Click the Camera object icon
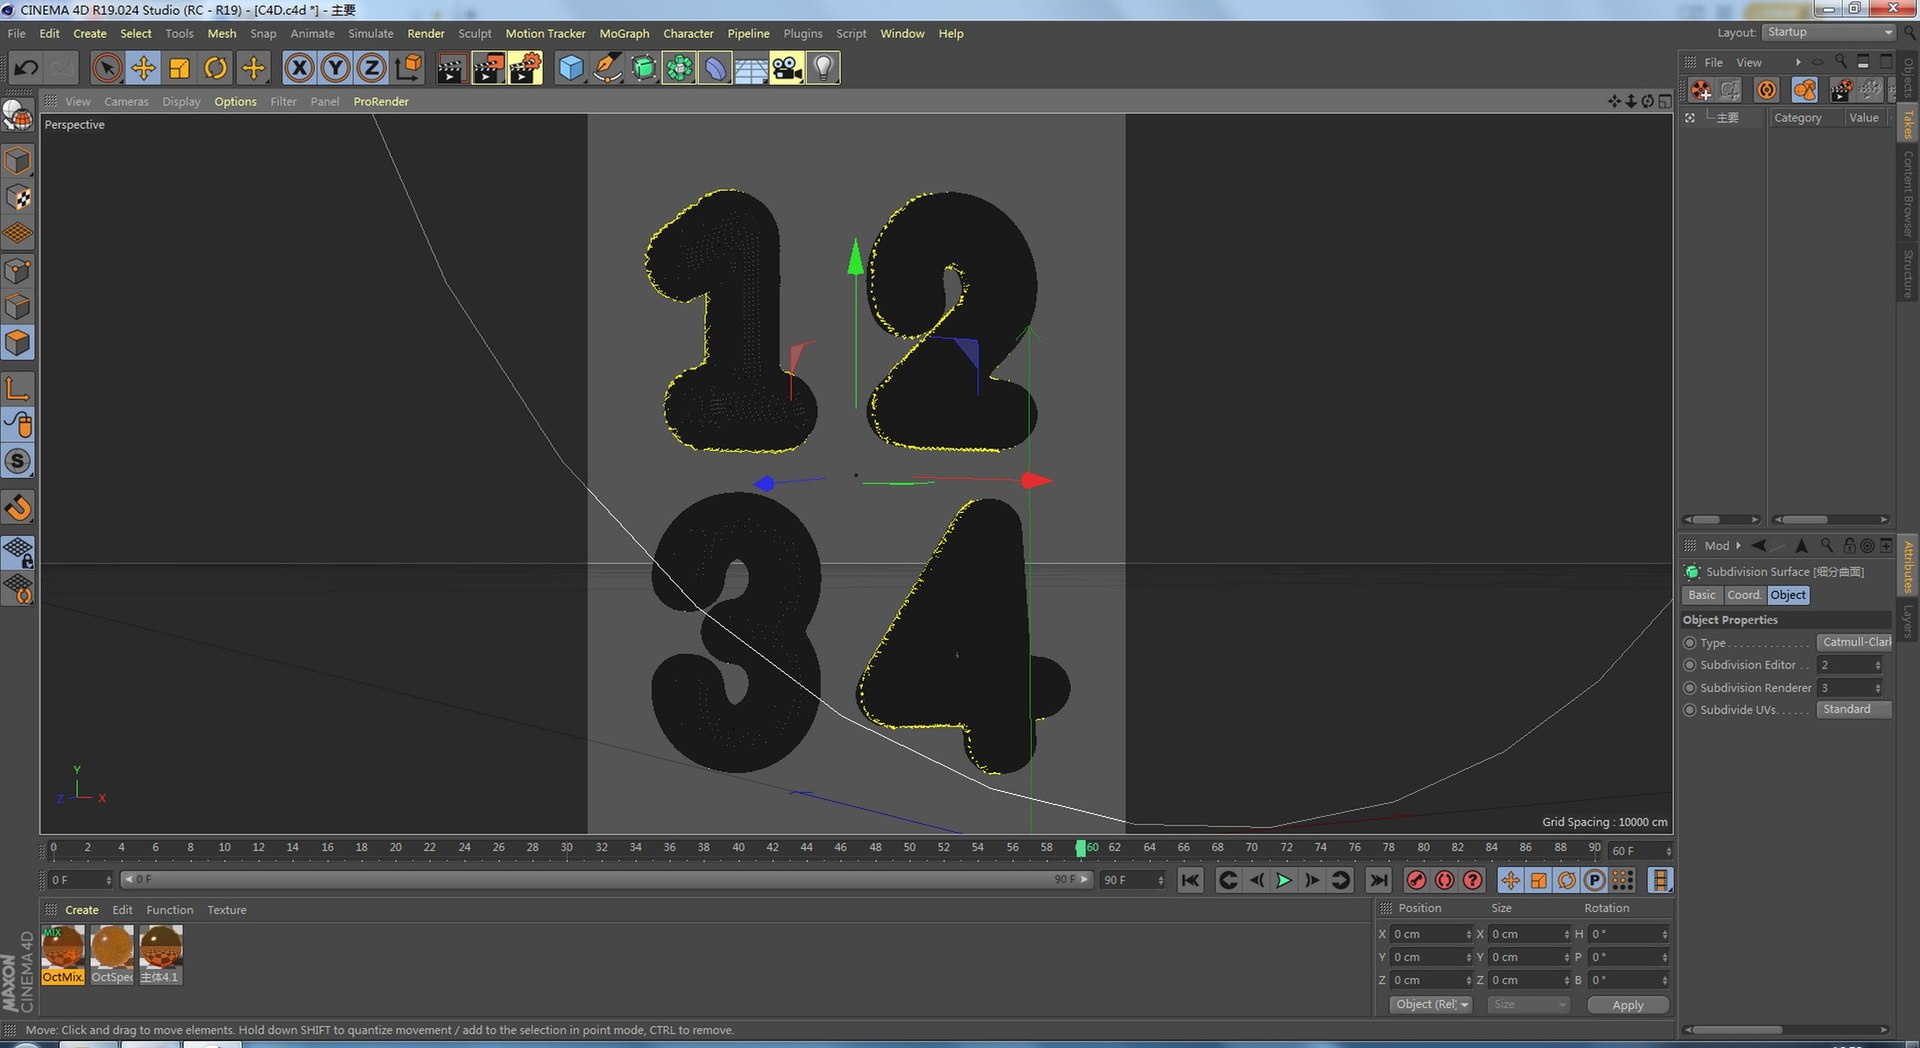 [x=787, y=68]
